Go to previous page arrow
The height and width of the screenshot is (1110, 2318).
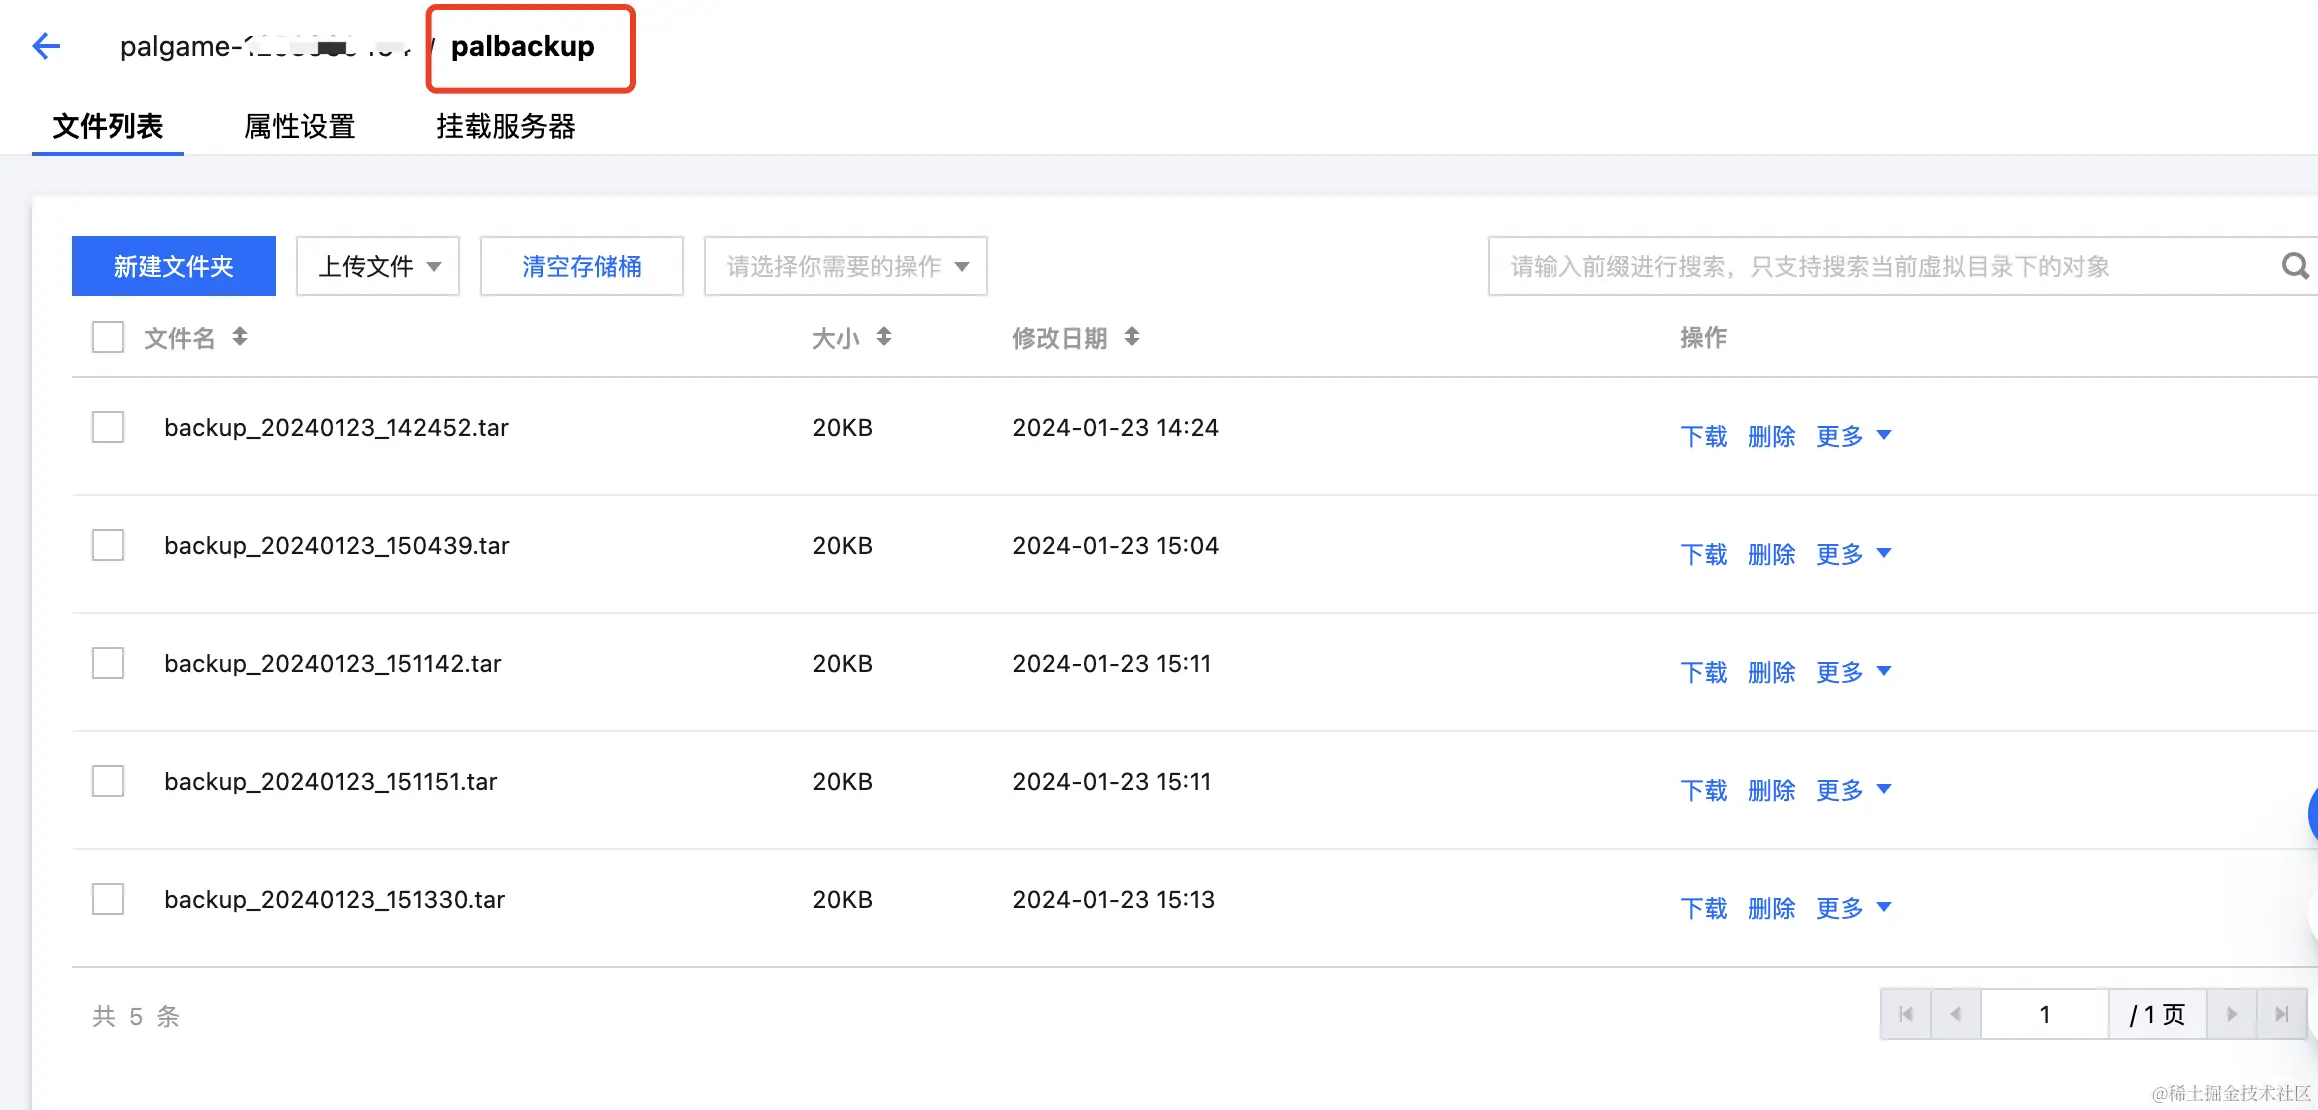pyautogui.click(x=1956, y=1014)
